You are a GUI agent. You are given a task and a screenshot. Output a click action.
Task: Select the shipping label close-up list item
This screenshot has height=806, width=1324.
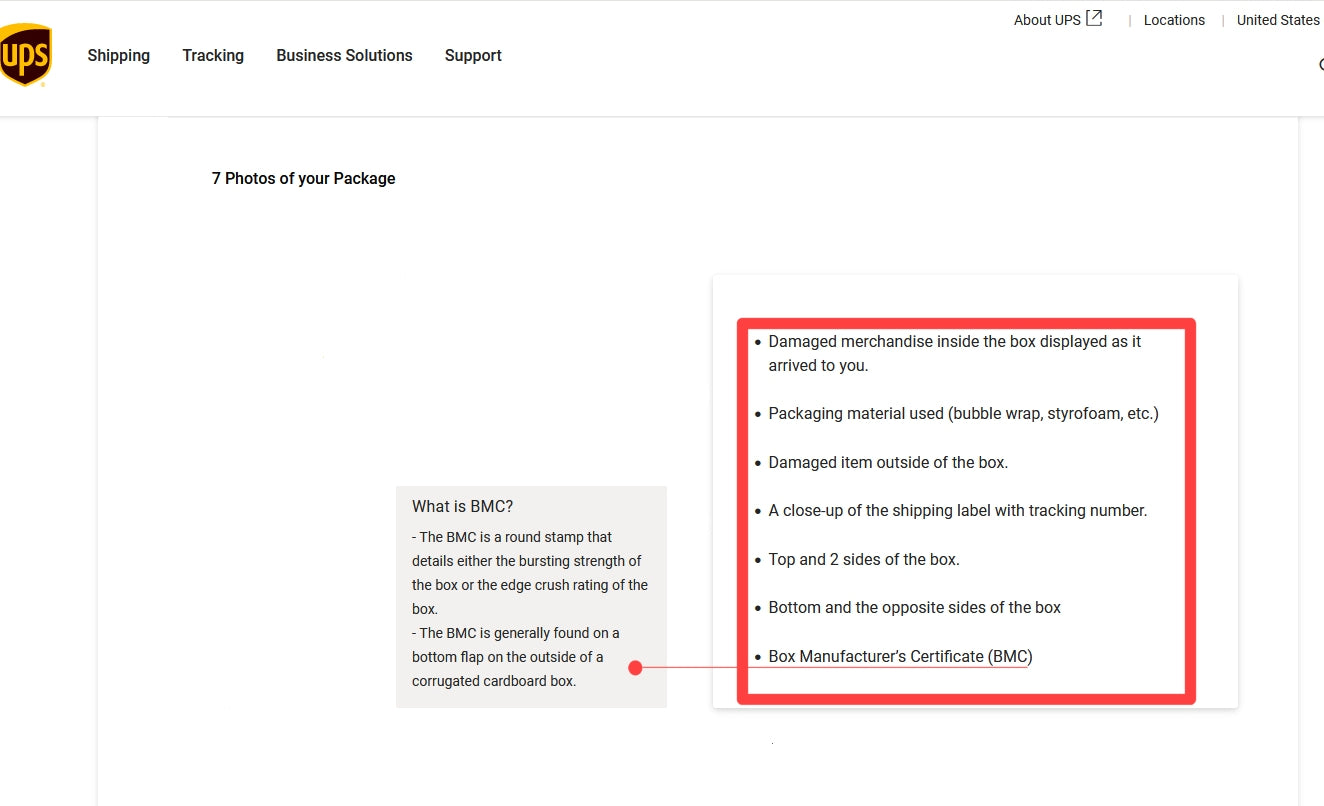[x=957, y=511]
